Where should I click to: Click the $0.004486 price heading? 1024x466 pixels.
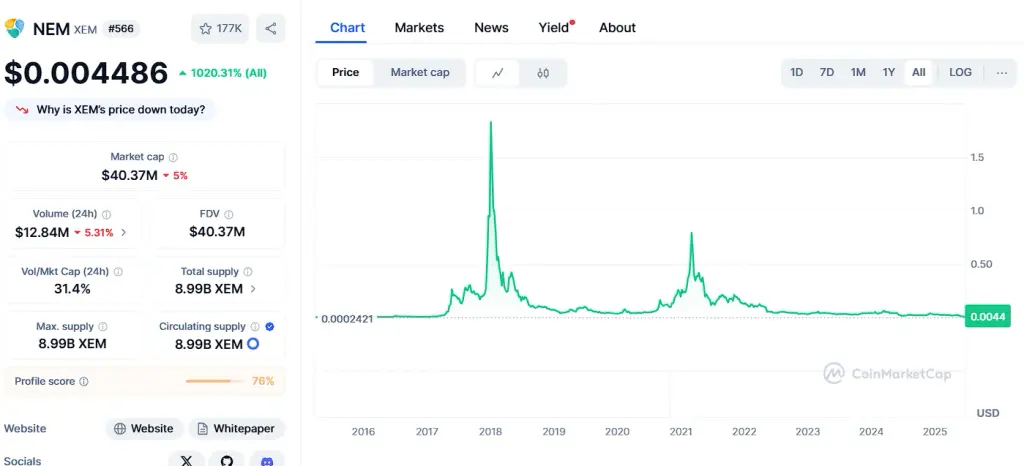[86, 73]
